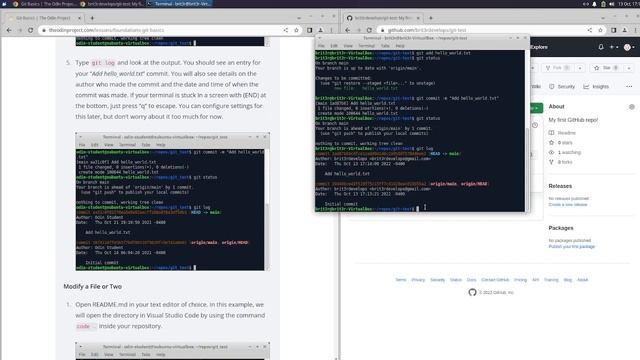Toggle side panel in Odin Project browser
Viewport: 640px width, 360px height.
(310, 30)
